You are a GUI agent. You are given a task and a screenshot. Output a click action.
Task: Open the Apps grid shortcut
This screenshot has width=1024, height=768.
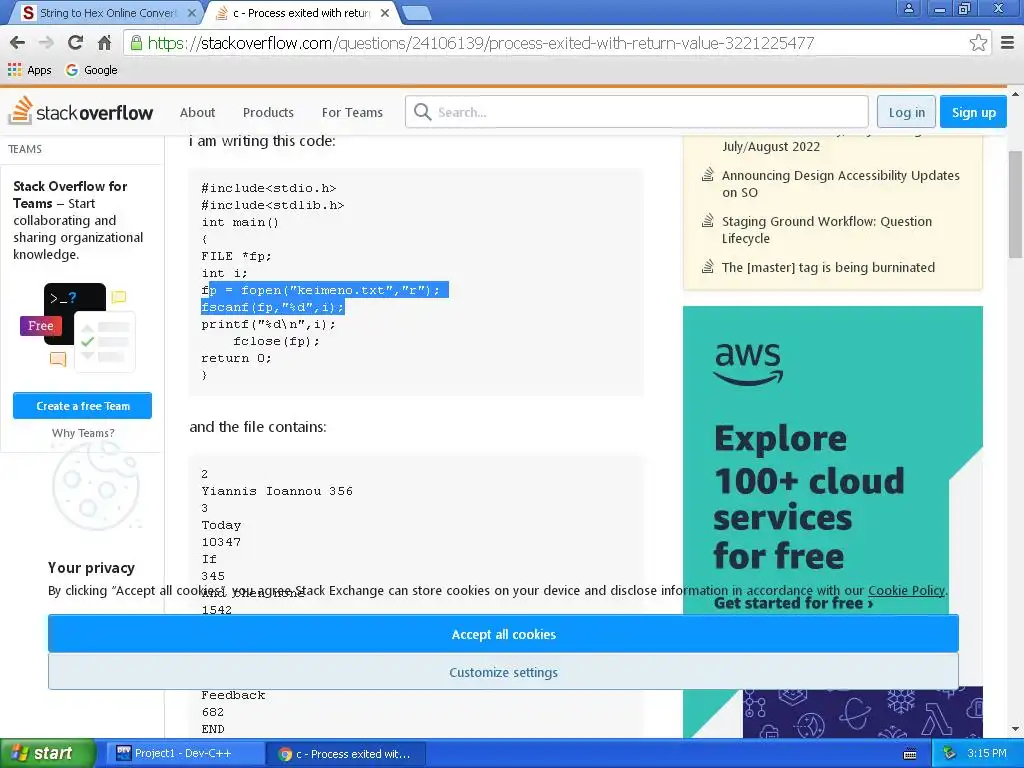pyautogui.click(x=29, y=70)
